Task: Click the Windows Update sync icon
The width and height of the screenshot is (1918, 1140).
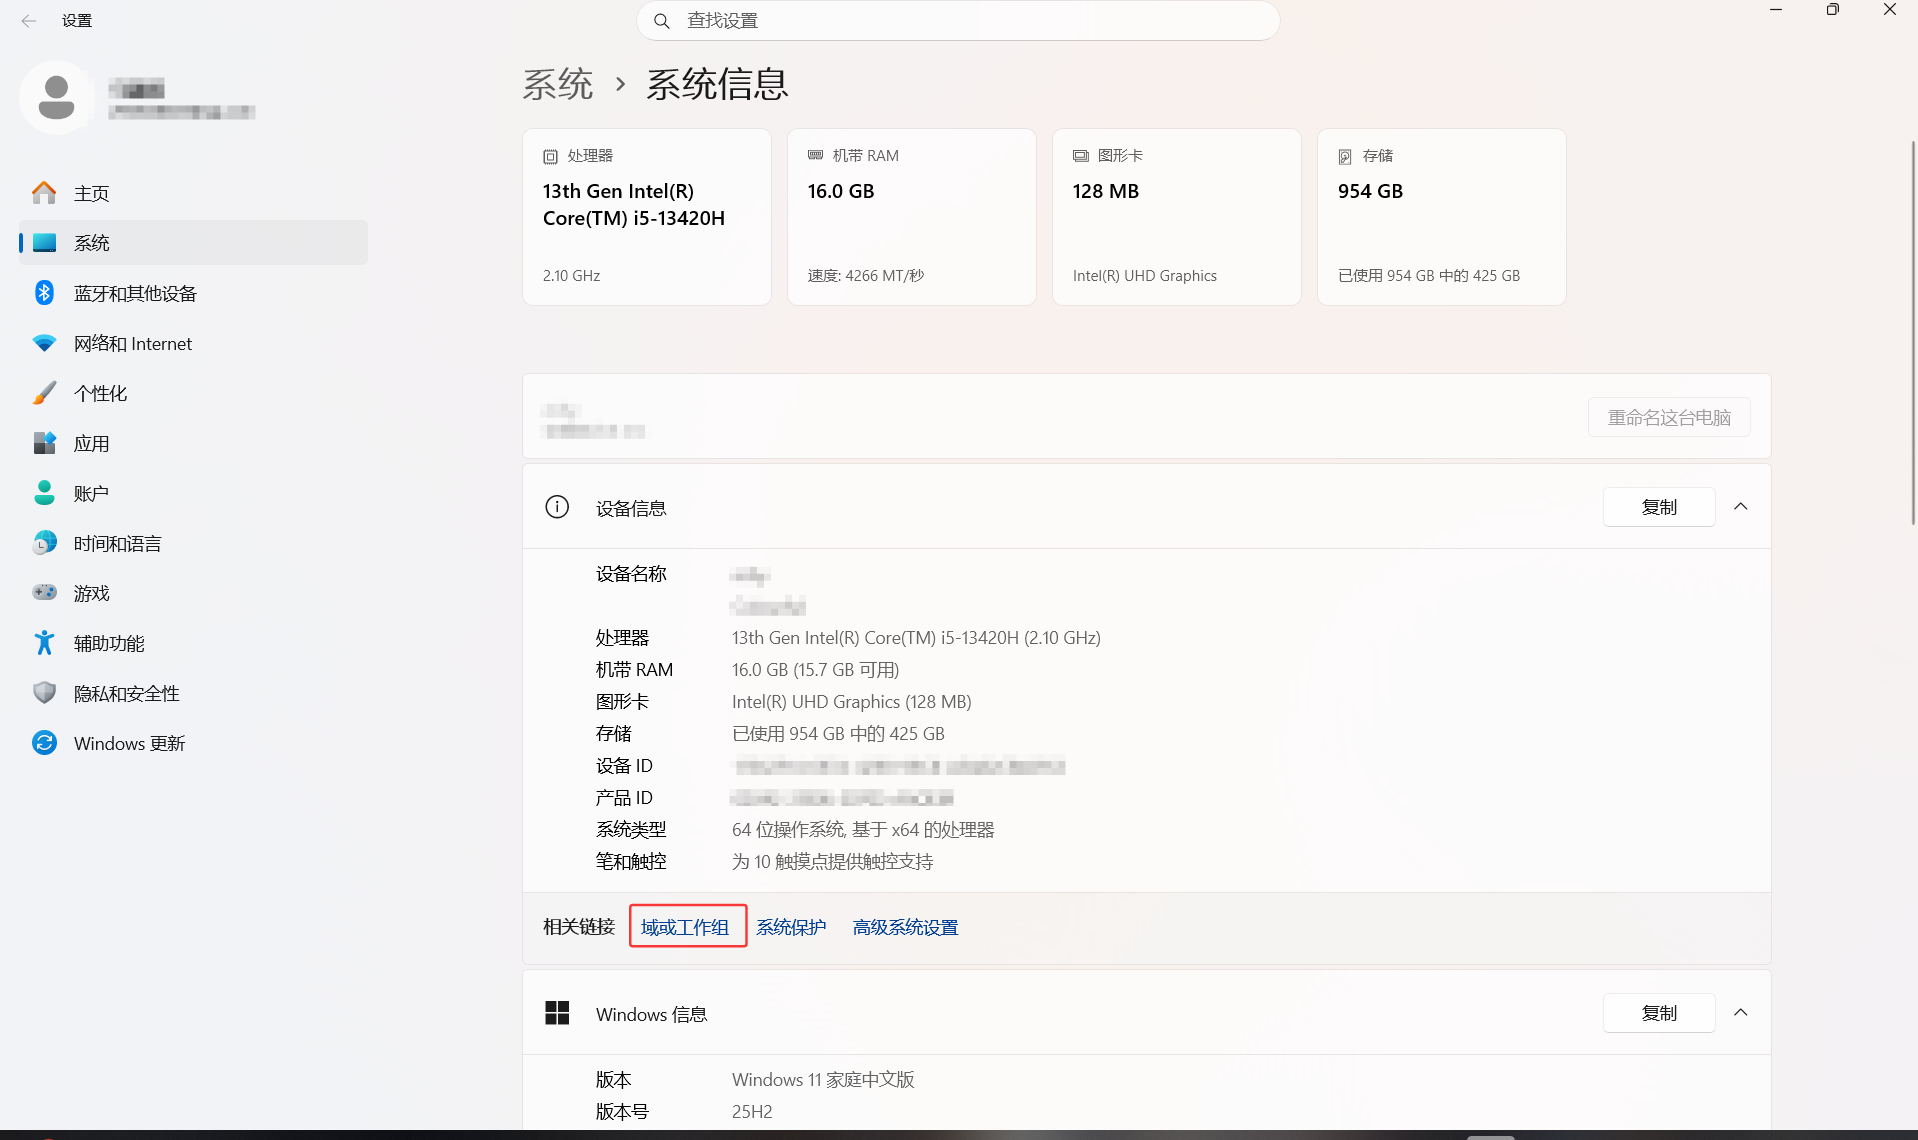Action: coord(44,743)
